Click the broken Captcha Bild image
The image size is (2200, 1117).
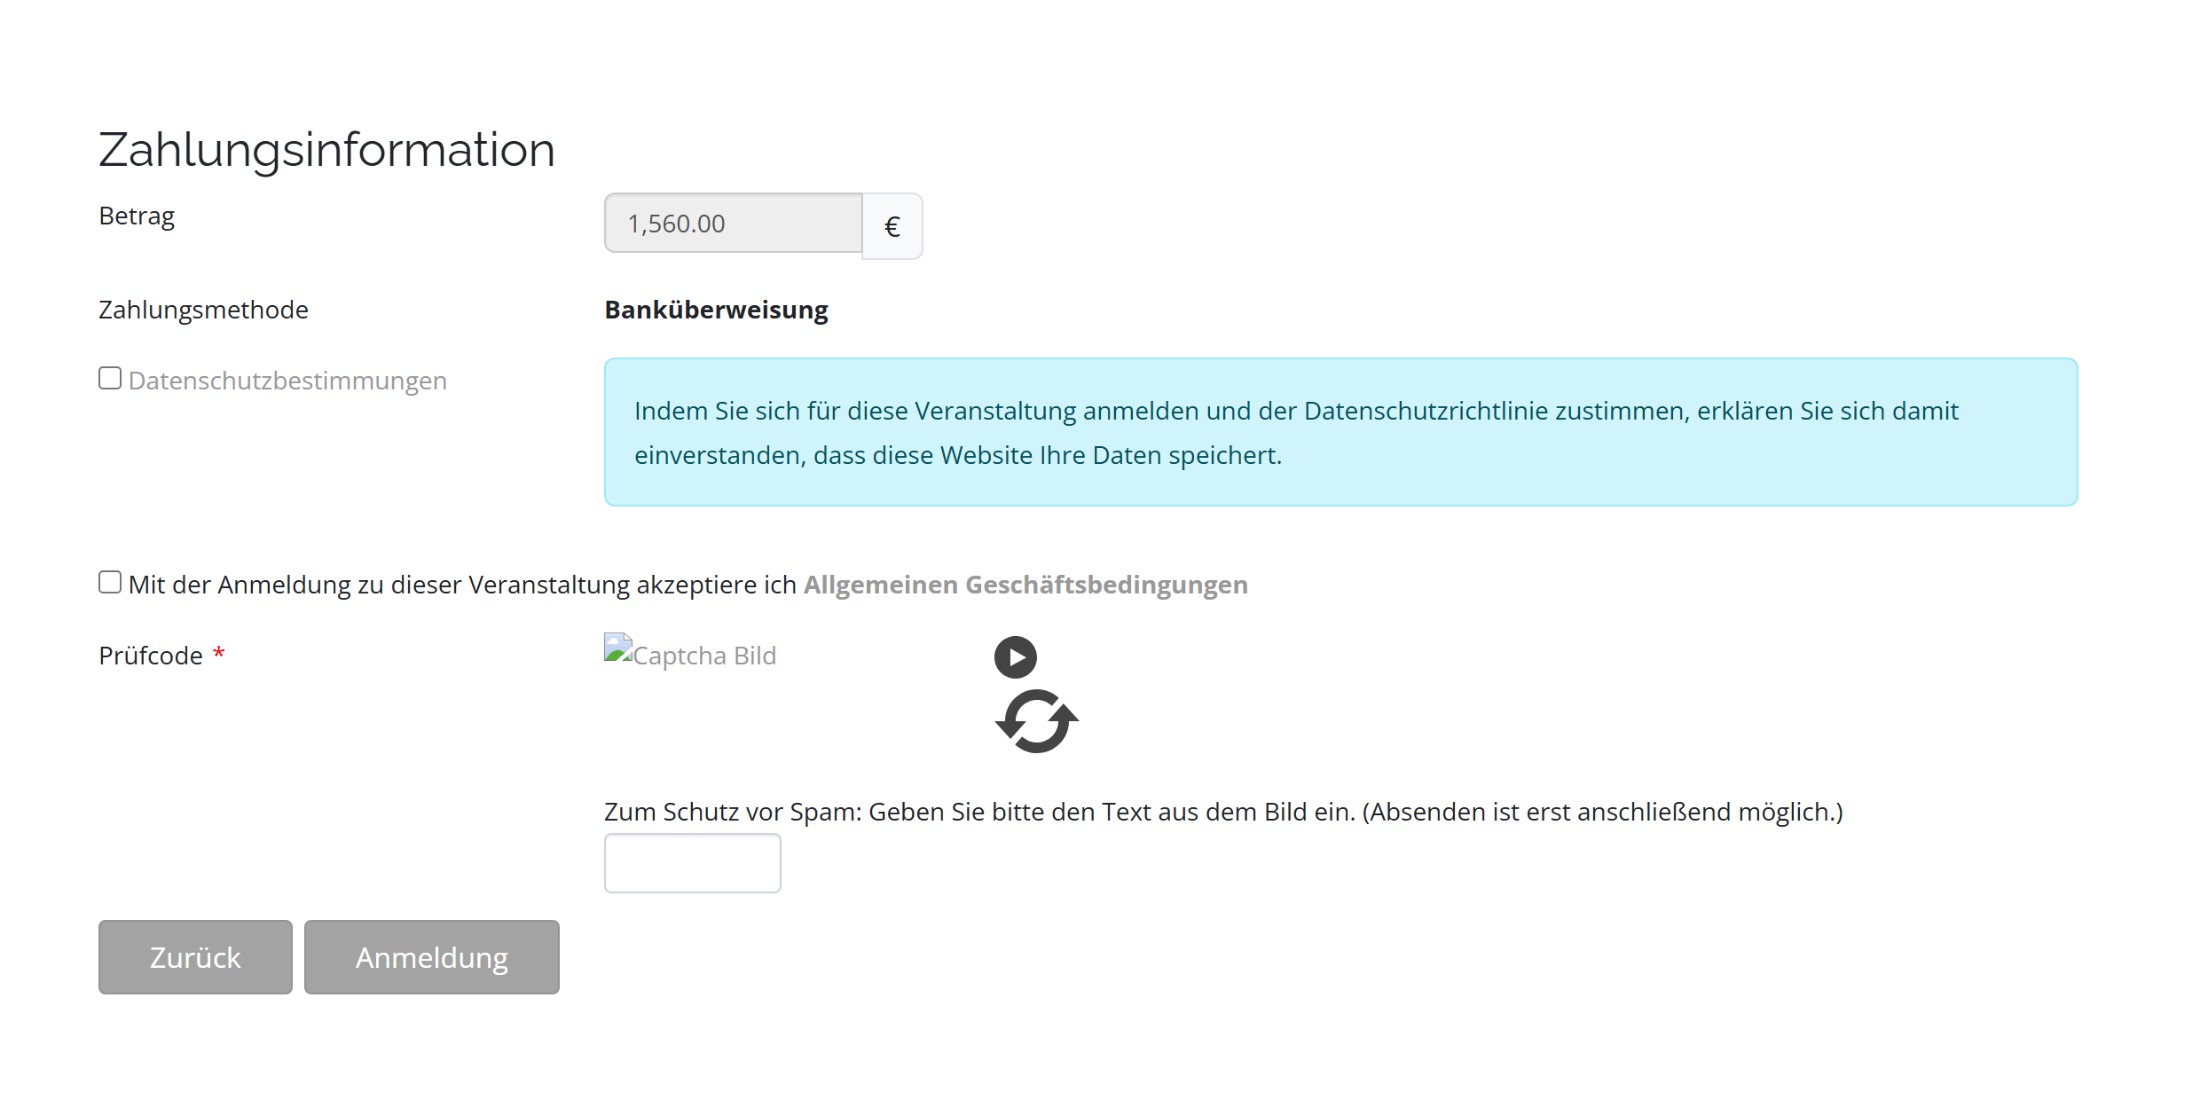[x=690, y=655]
